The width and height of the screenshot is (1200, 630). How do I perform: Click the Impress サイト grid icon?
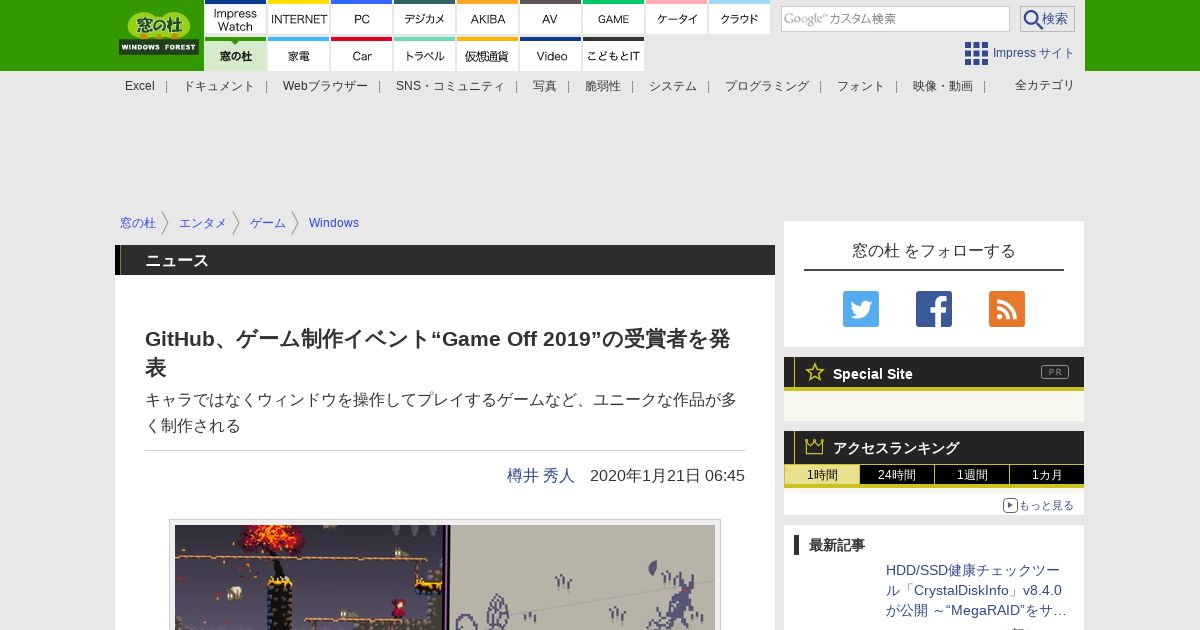(976, 53)
